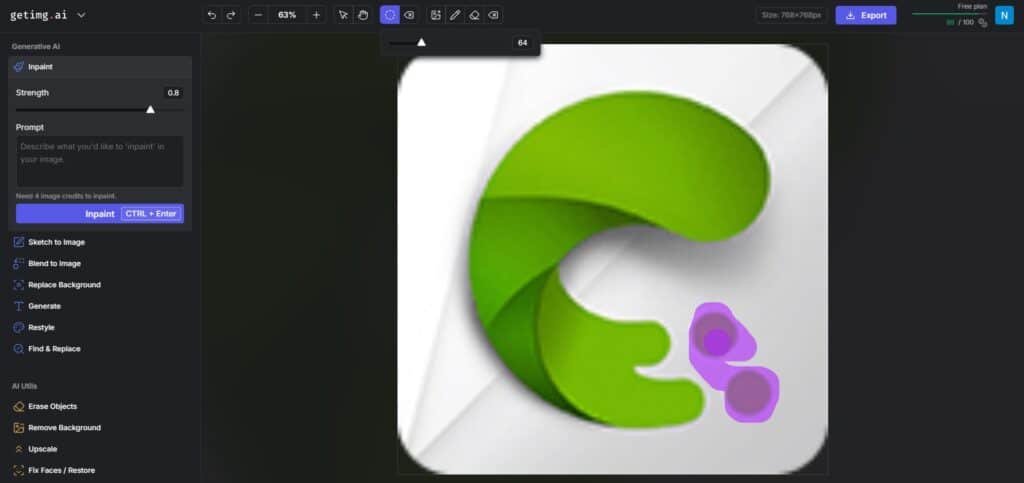Select the hand pan tool
Viewport: 1024px width, 483px height.
[362, 15]
